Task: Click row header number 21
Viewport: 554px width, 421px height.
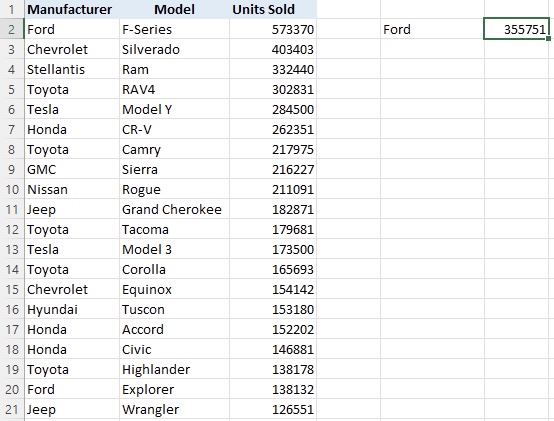Action: (x=12, y=410)
